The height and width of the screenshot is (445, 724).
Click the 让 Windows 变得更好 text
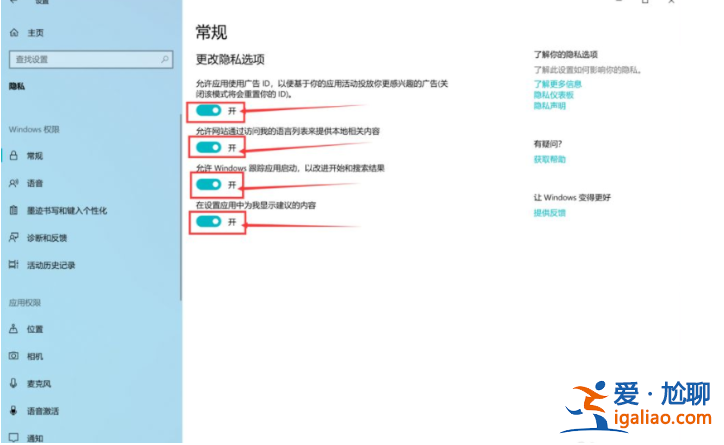(572, 198)
